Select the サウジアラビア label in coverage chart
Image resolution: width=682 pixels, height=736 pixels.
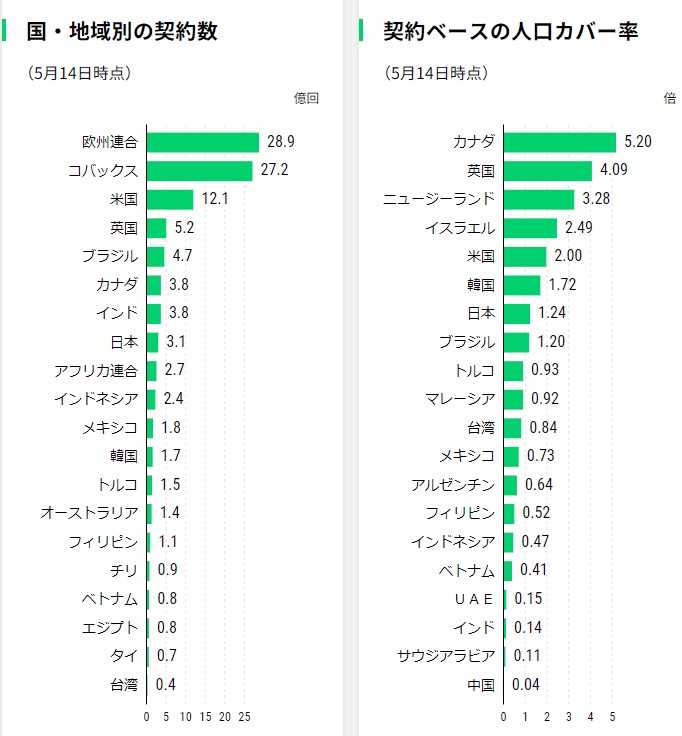tap(446, 657)
